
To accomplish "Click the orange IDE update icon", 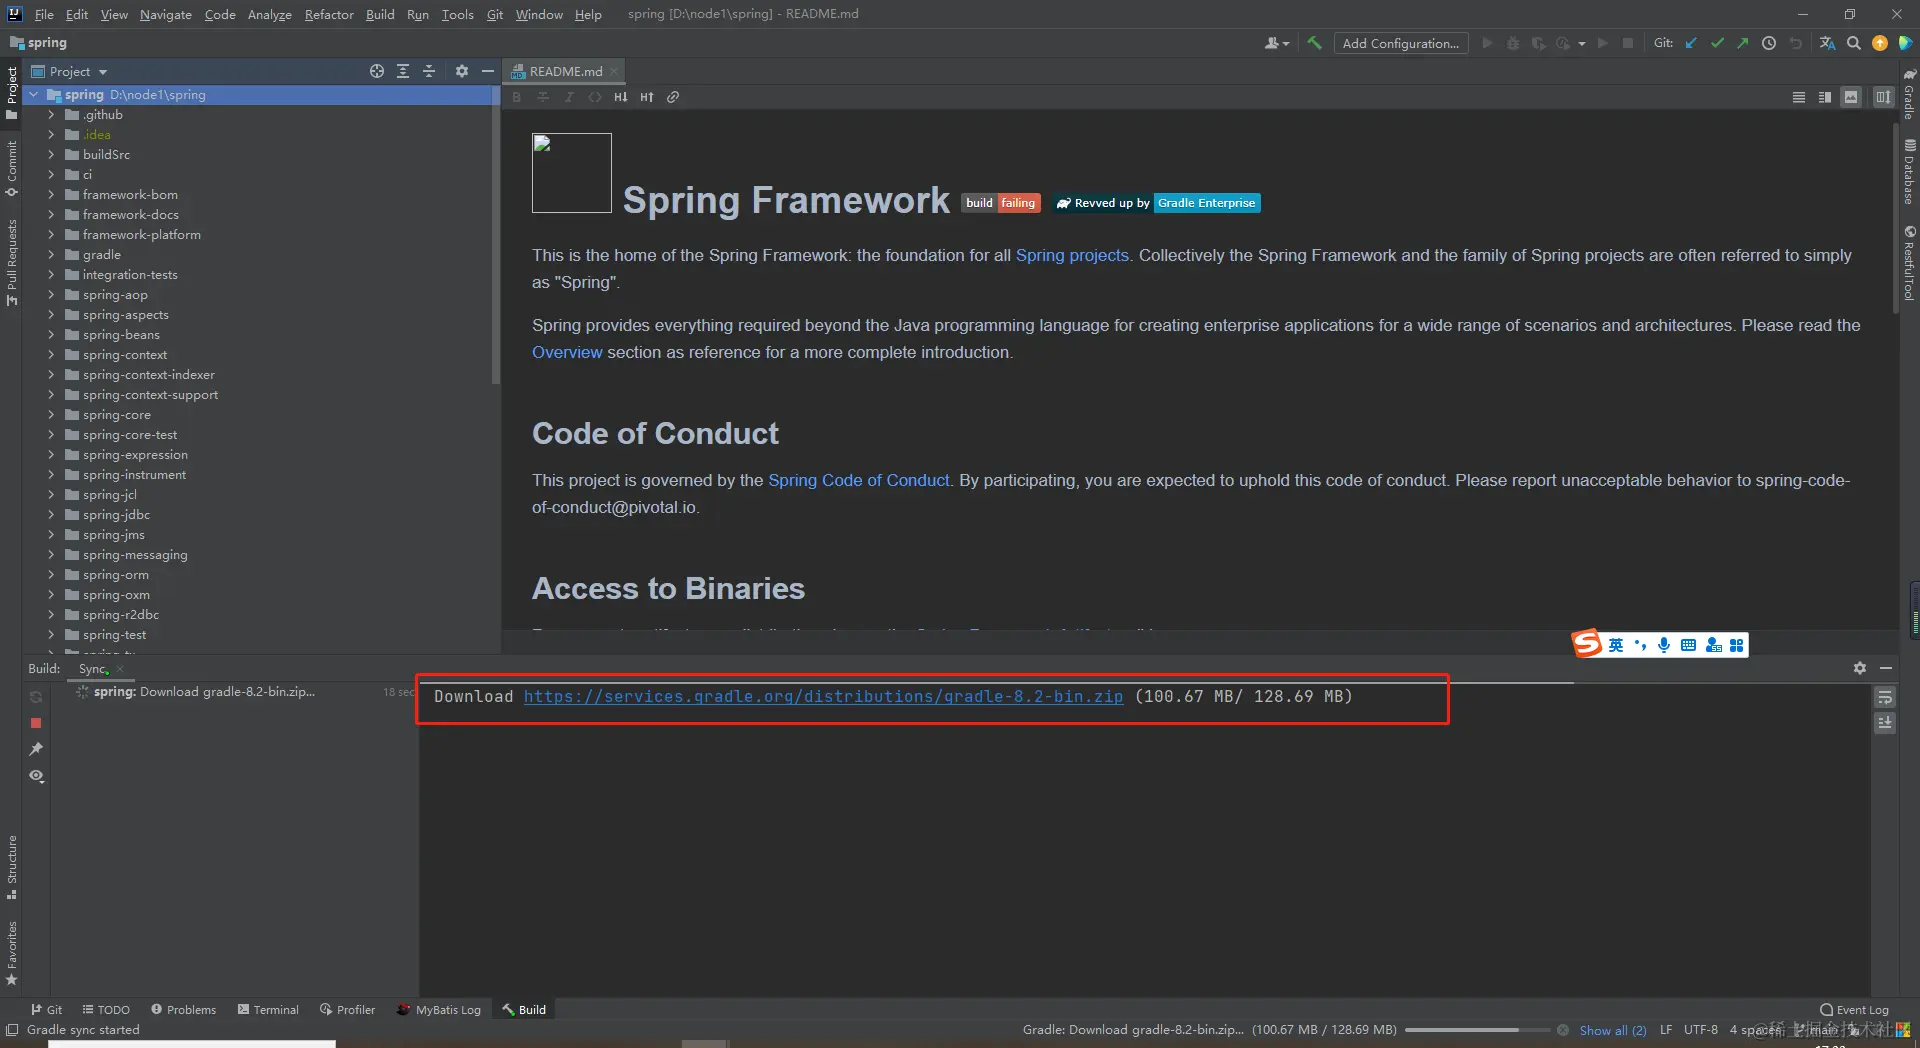I will [1880, 43].
